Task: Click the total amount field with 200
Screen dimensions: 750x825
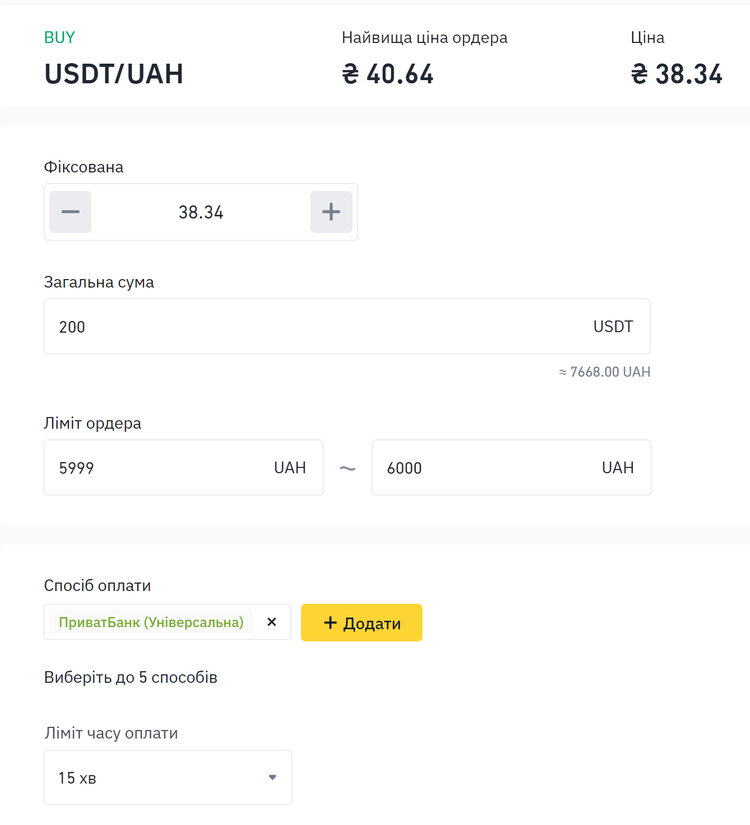Action: click(x=347, y=326)
